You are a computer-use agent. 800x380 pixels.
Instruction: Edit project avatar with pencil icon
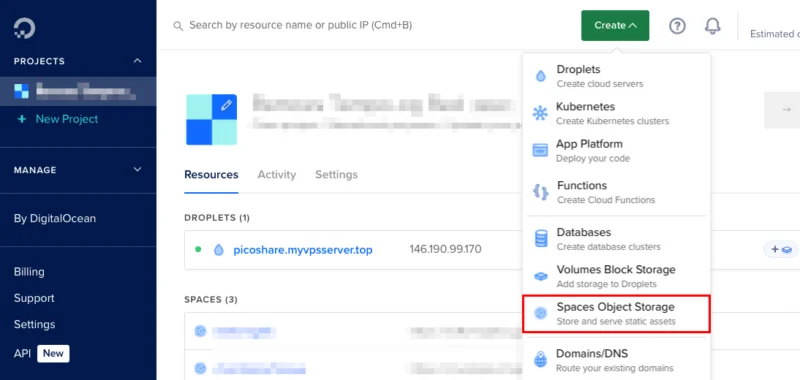pos(226,105)
